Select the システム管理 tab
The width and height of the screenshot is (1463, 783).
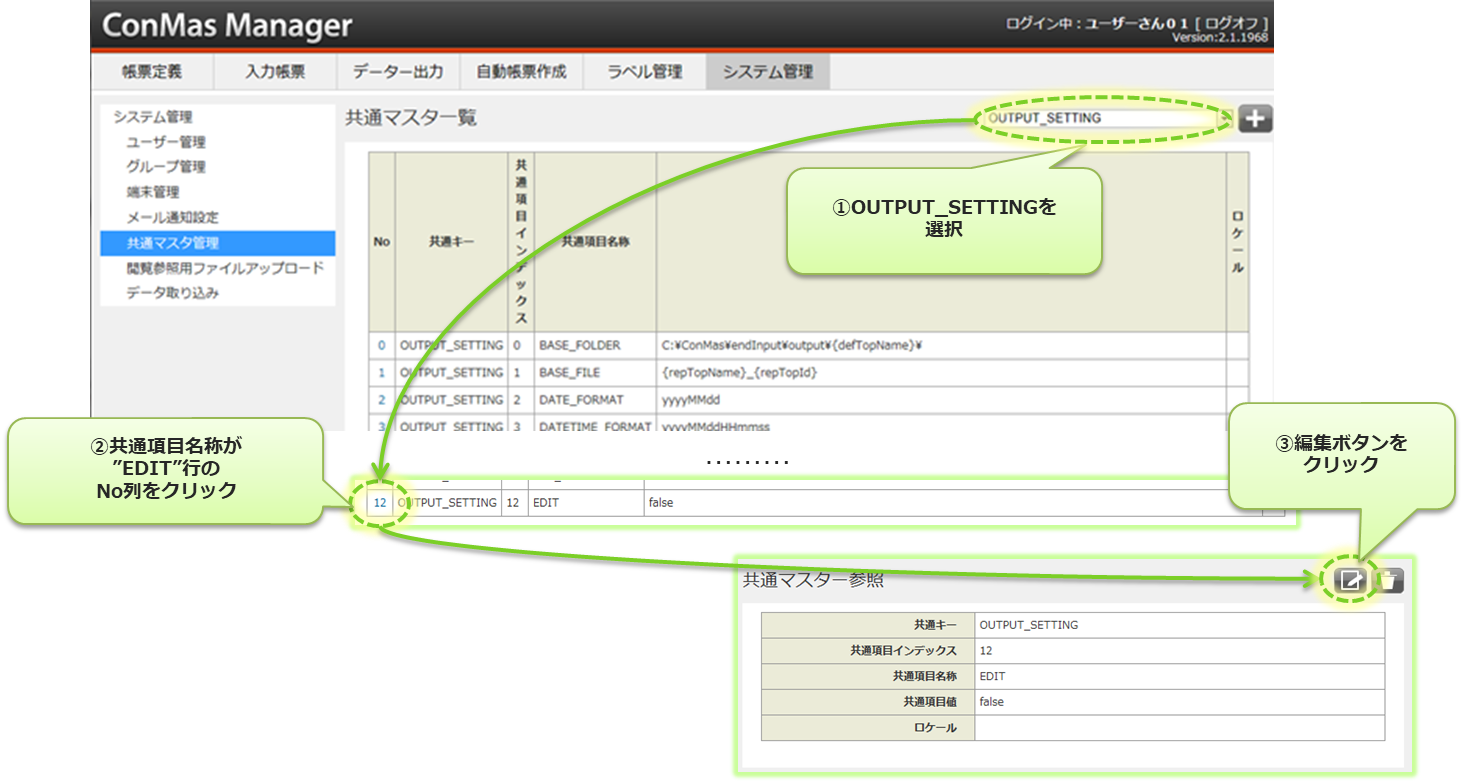pyautogui.click(x=768, y=72)
